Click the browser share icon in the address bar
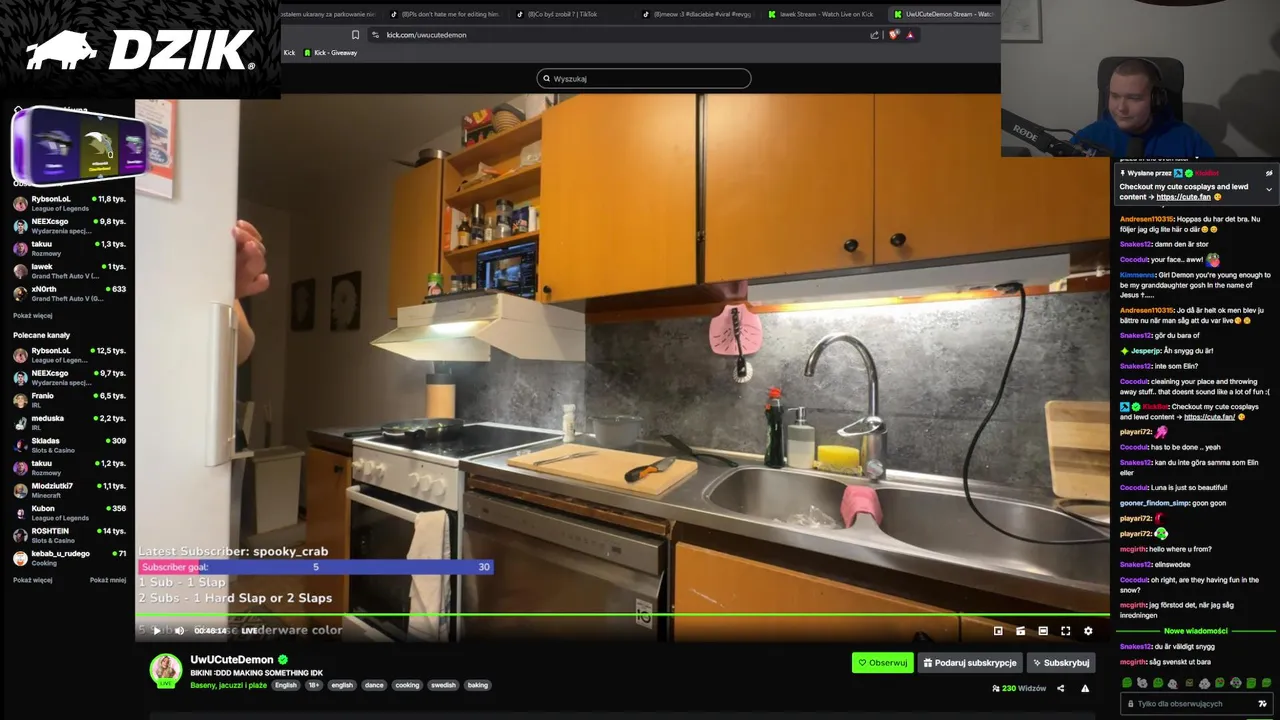1280x720 pixels. click(x=875, y=35)
